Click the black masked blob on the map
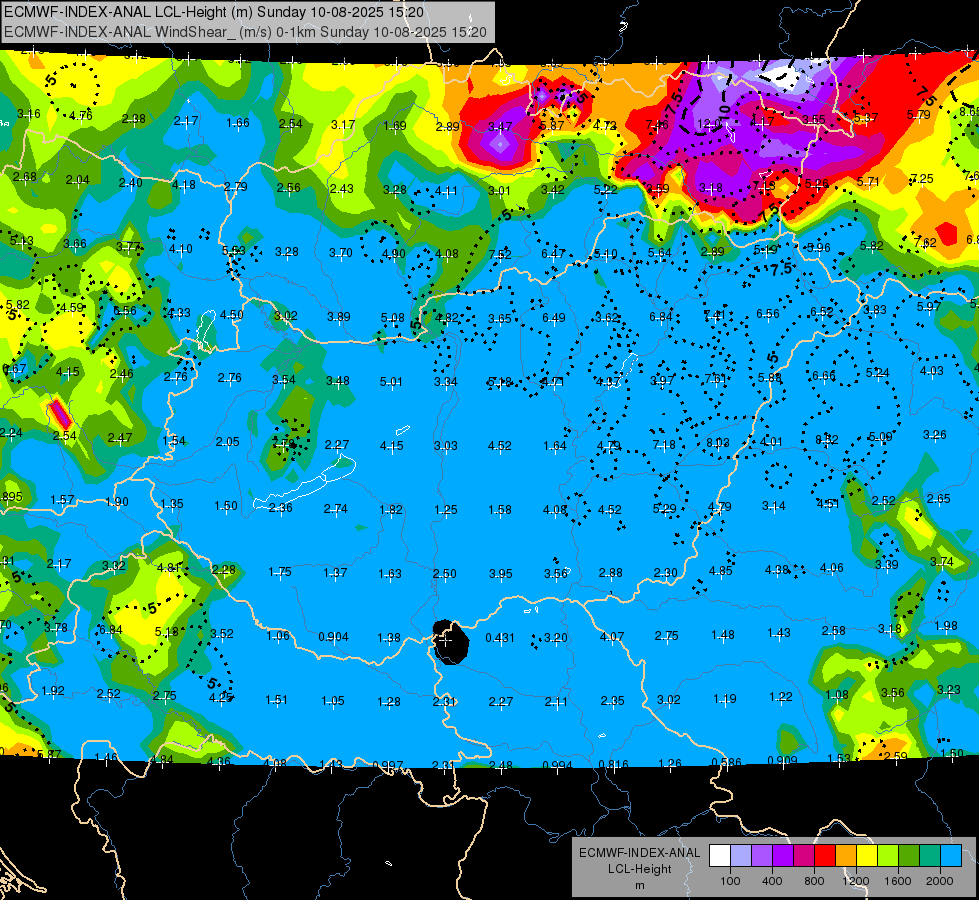Viewport: 979px width, 900px height. 451,642
